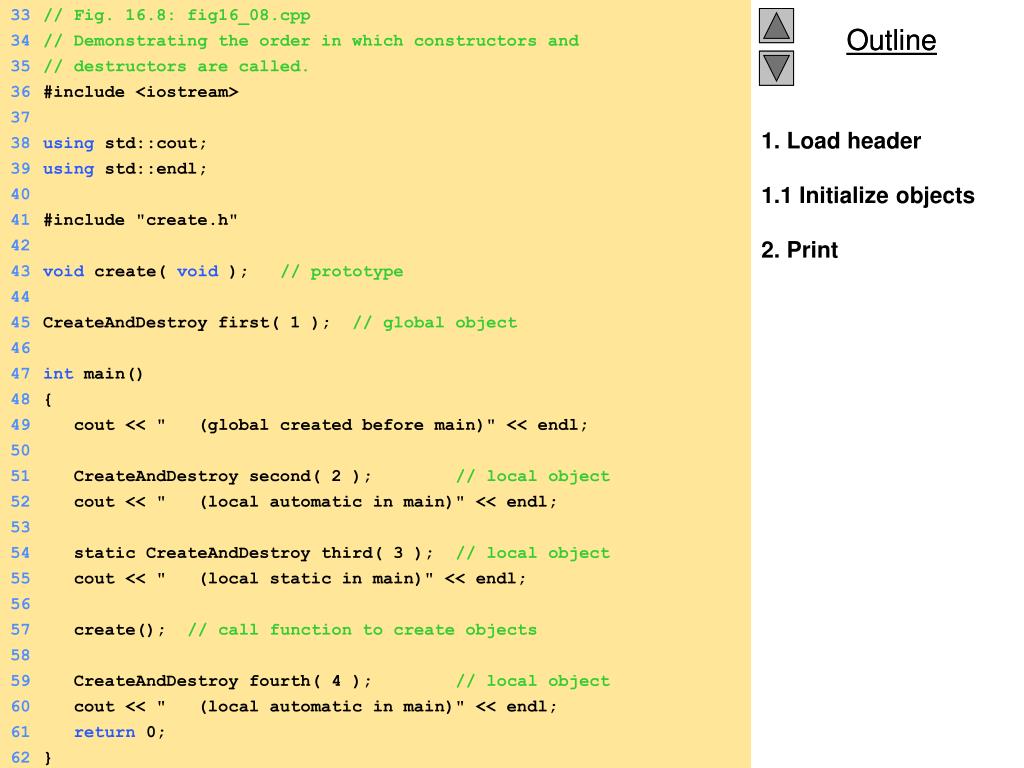
Task: Click line 34 comment about constructors order
Action: click(311, 41)
